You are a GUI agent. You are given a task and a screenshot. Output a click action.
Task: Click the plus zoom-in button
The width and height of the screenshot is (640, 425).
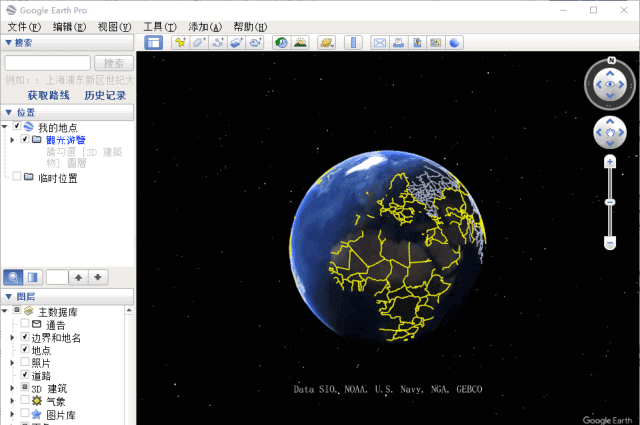point(610,162)
